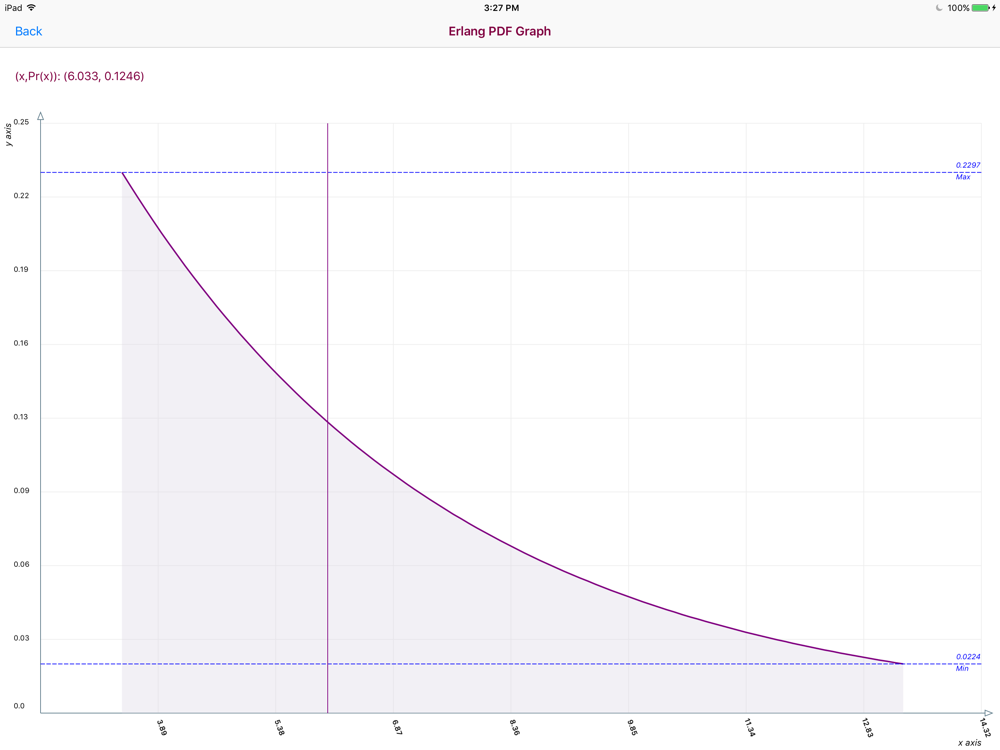Viewport: 1000px width, 750px height.
Task: Go back using the Back button
Action: (29, 31)
